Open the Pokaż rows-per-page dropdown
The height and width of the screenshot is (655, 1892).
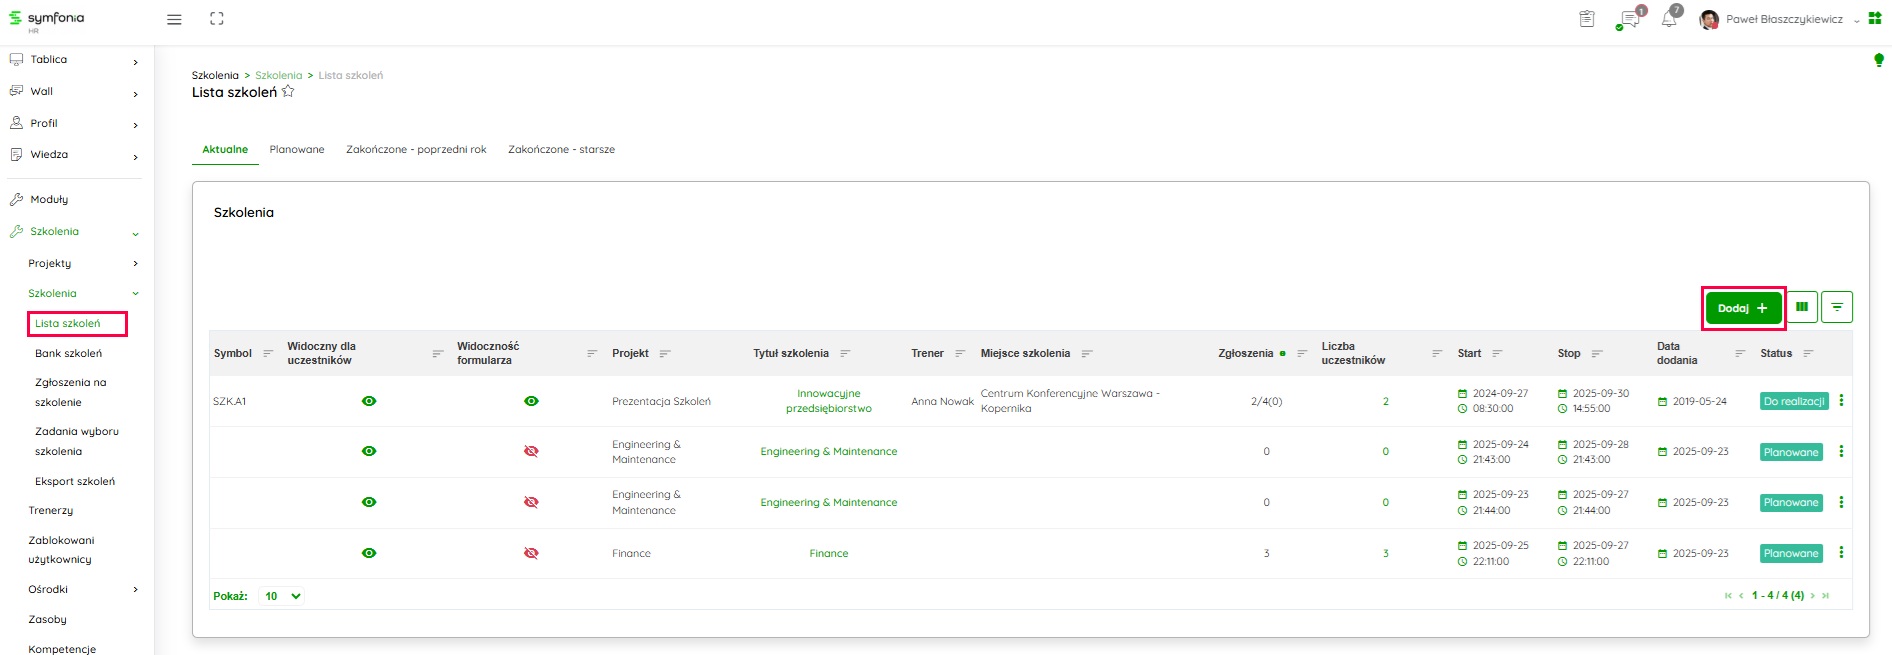click(x=282, y=596)
